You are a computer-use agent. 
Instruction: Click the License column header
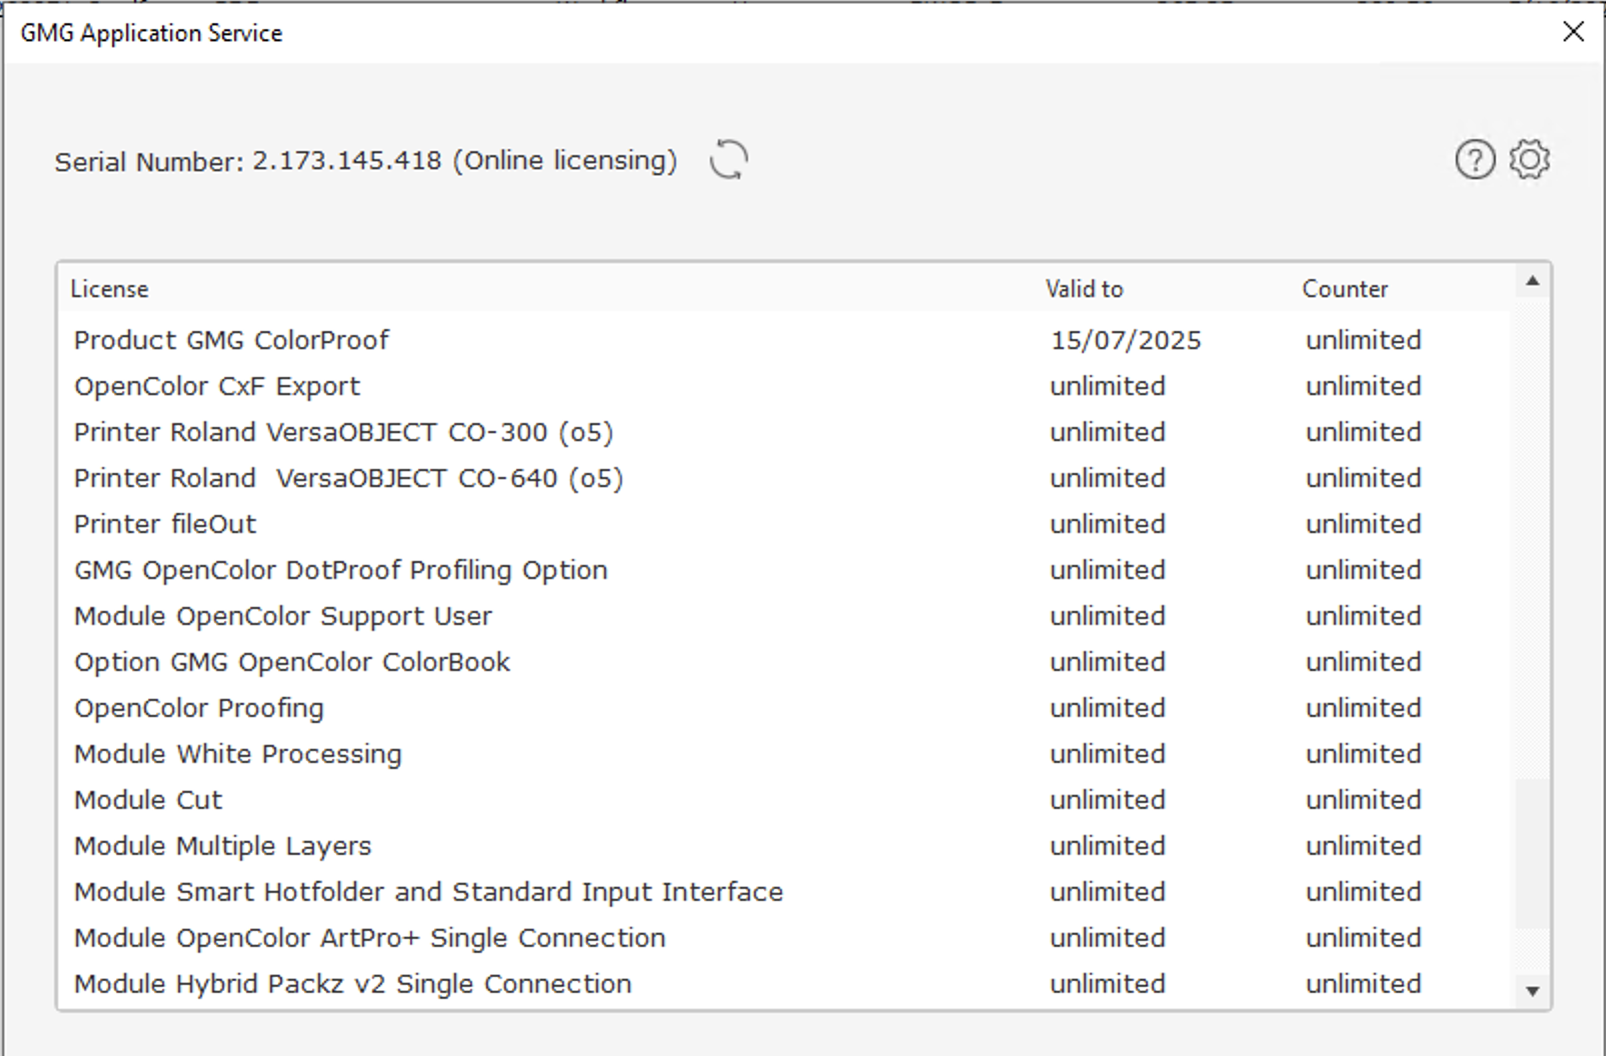tap(110, 289)
